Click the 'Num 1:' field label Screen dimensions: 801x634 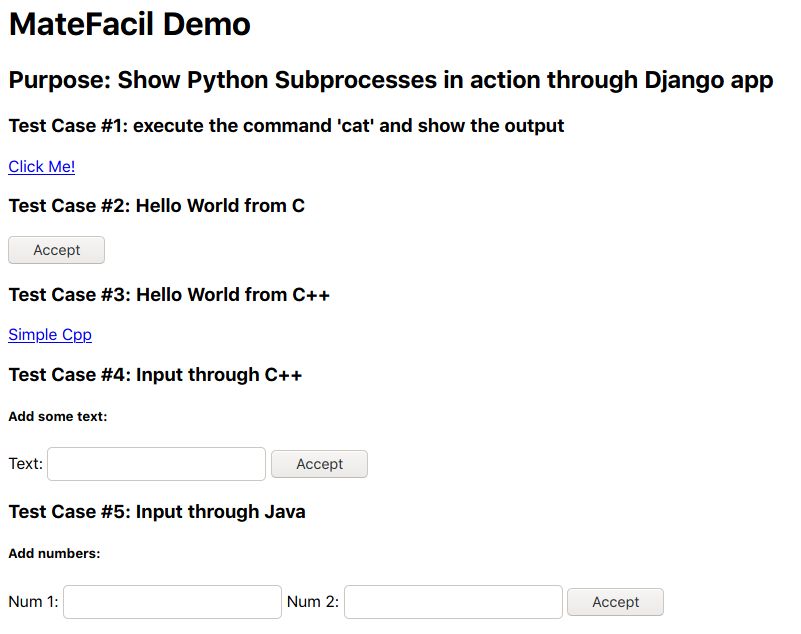(x=33, y=602)
